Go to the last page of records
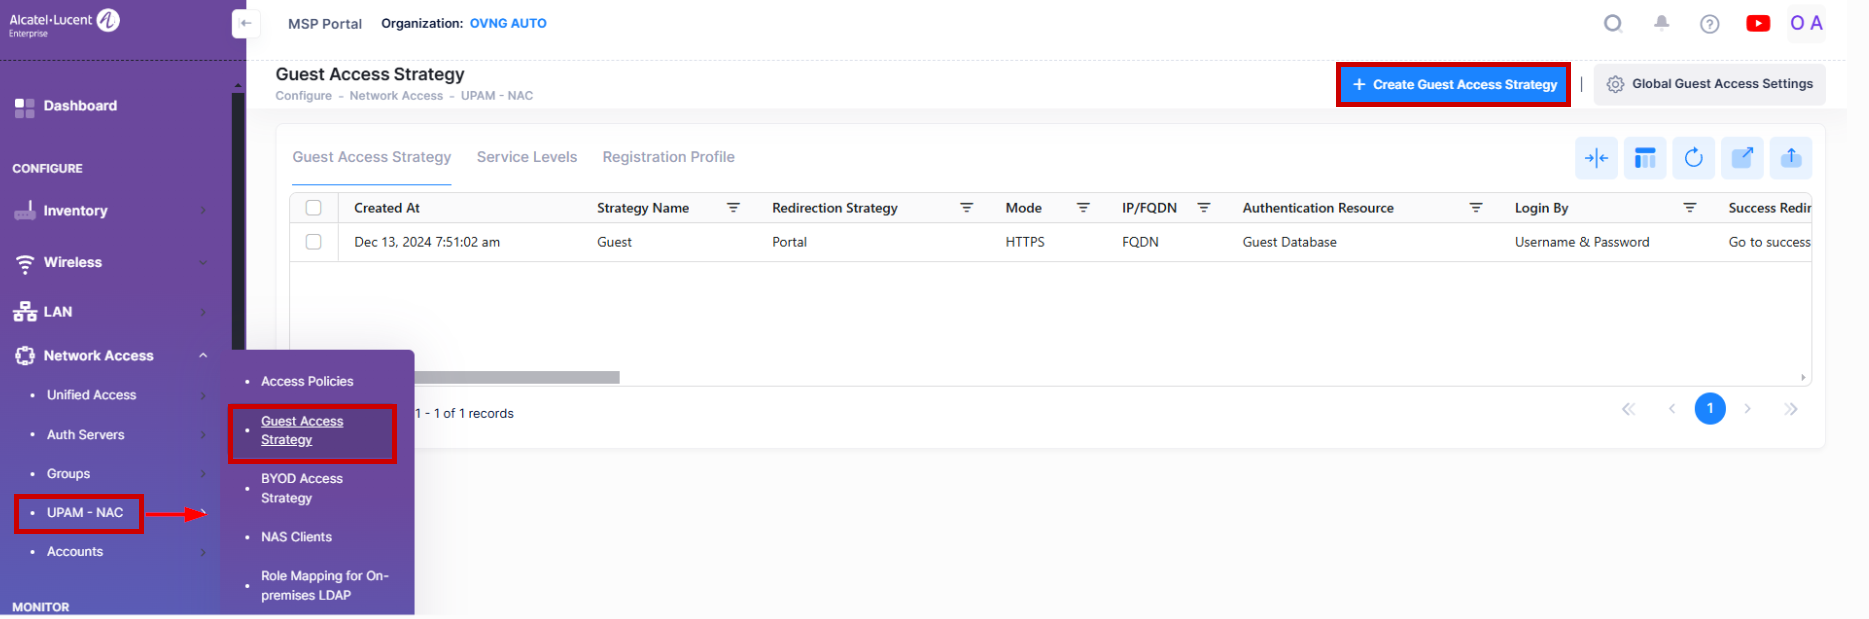 pyautogui.click(x=1791, y=409)
